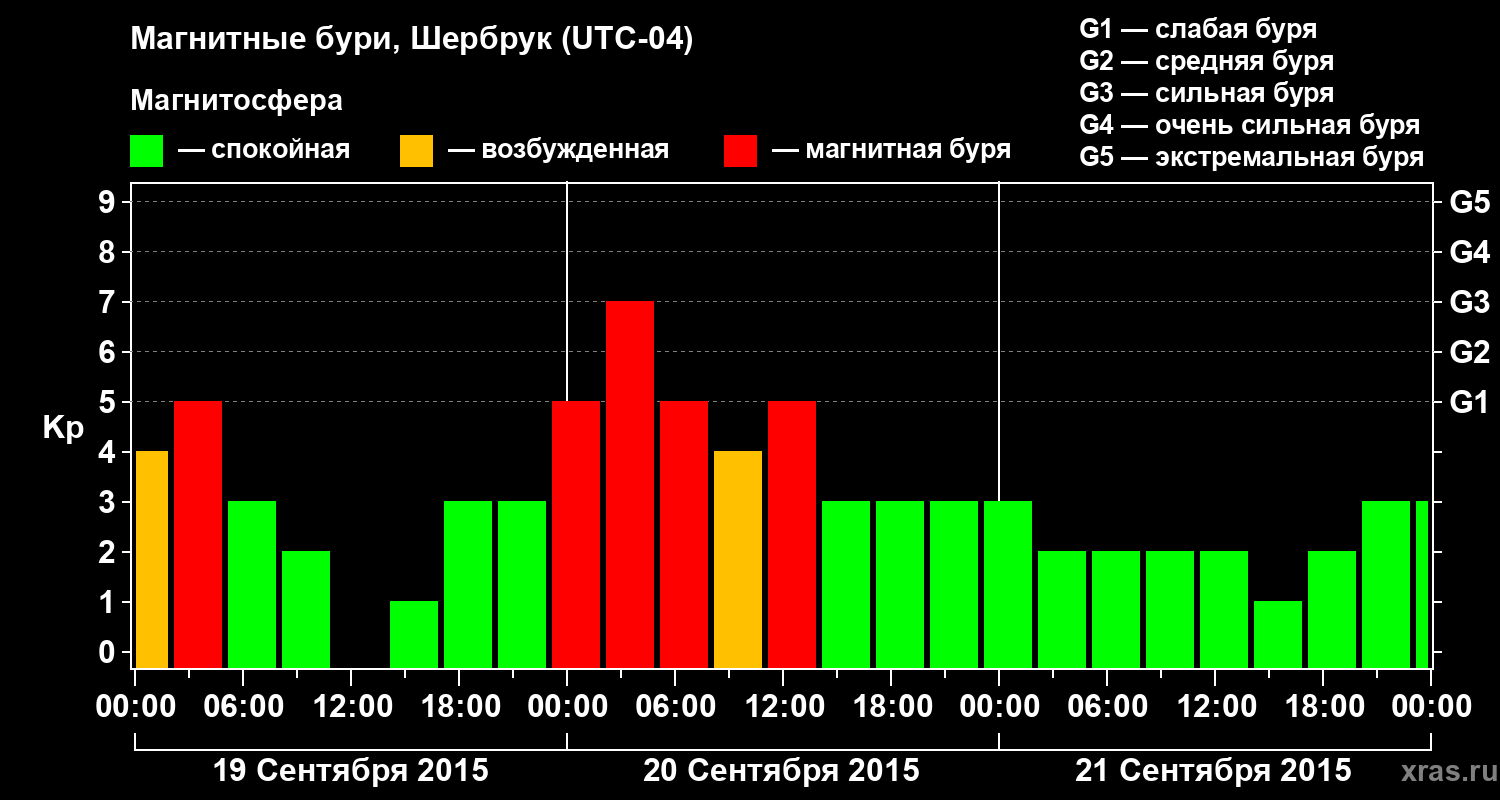1500x800 pixels.
Task: Click the '21 Сентября 2015' date label
Action: tap(1213, 771)
